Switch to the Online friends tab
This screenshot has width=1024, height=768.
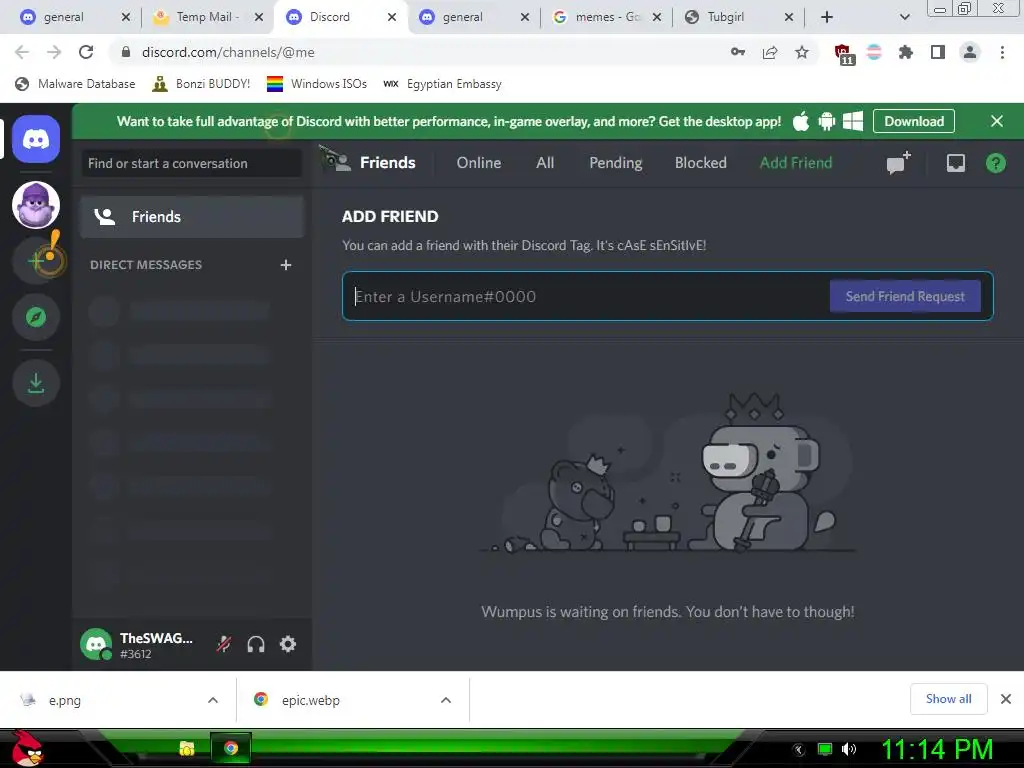(x=479, y=163)
